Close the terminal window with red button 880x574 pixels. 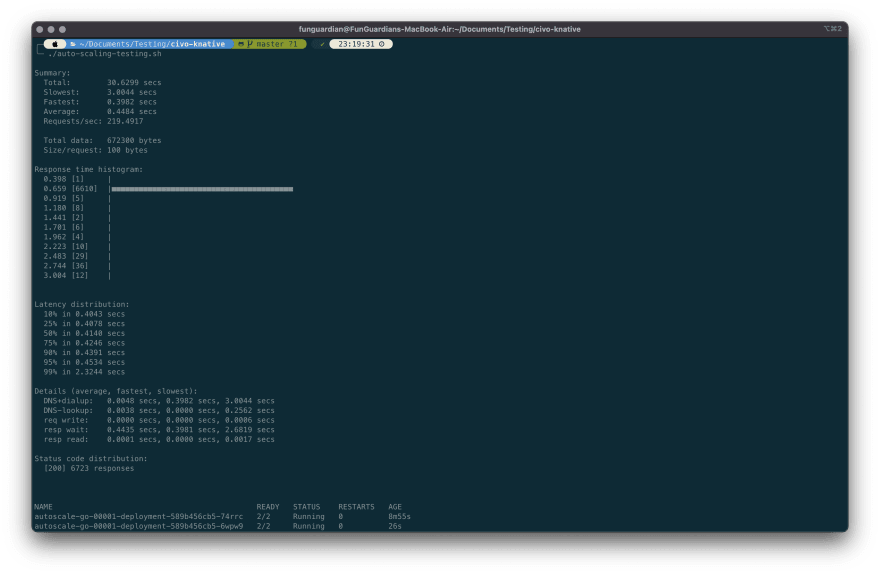pyautogui.click(x=39, y=29)
